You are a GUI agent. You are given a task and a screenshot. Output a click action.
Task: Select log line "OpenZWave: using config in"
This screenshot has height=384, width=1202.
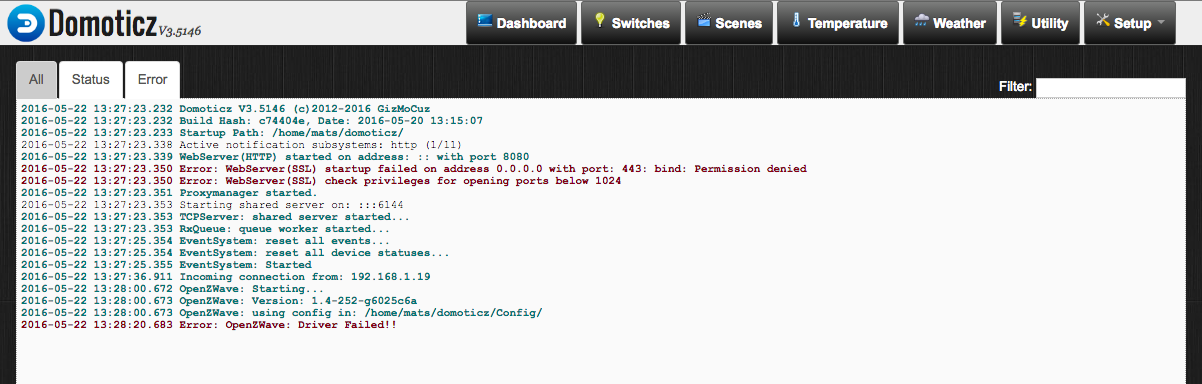[281, 312]
